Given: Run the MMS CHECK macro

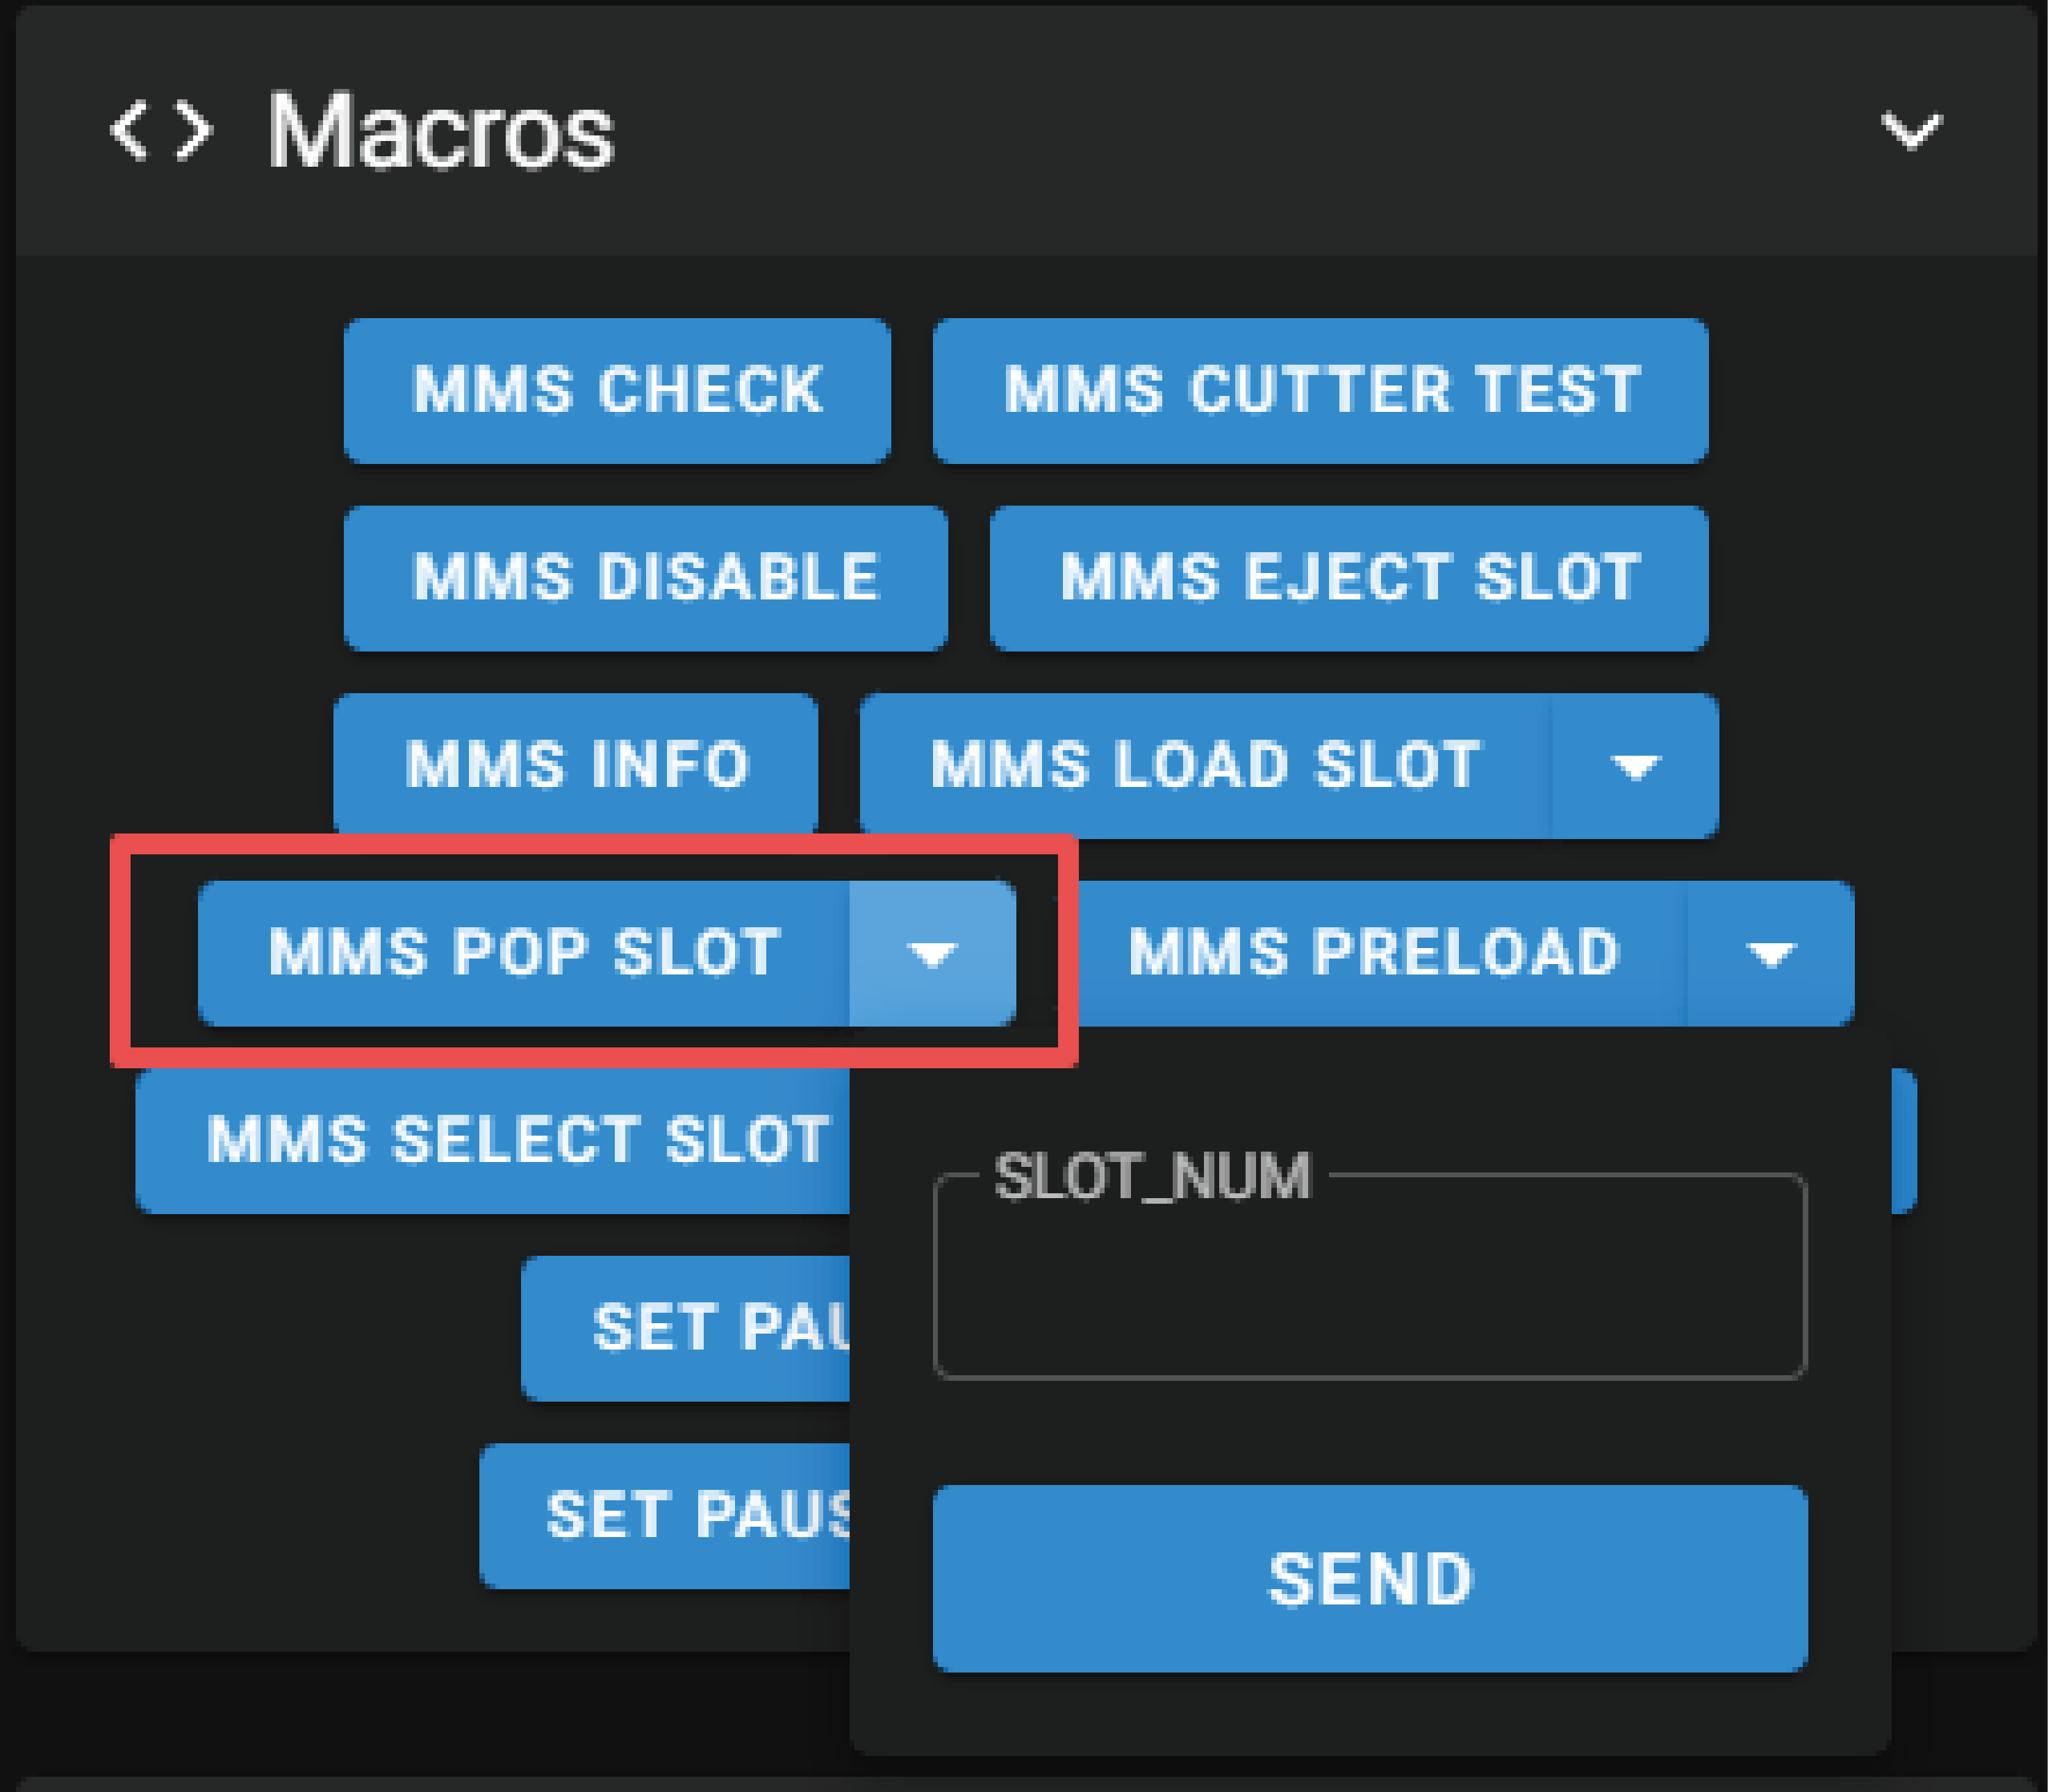Looking at the screenshot, I should coord(617,390).
